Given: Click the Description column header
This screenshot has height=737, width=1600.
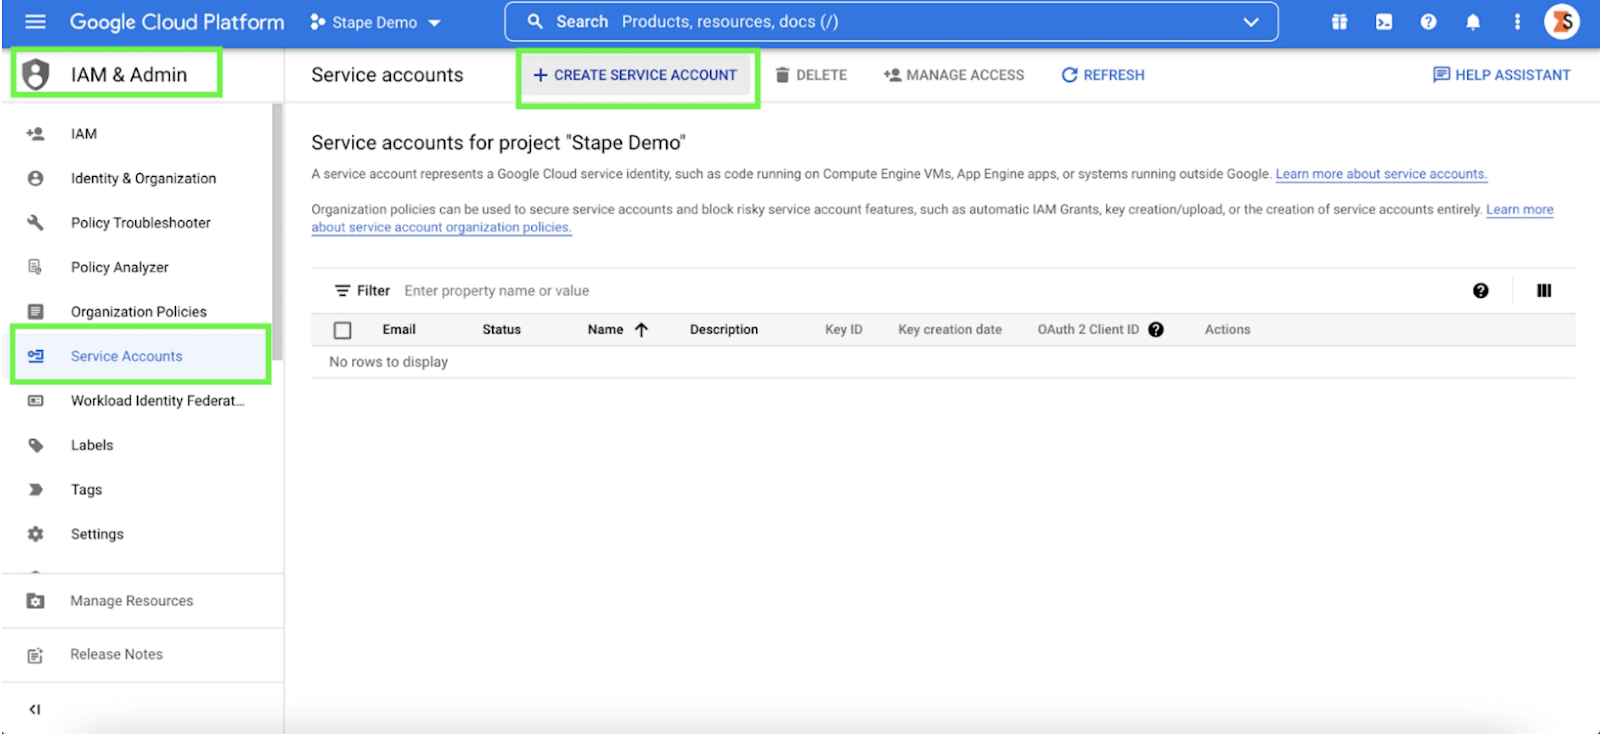Looking at the screenshot, I should tap(724, 329).
